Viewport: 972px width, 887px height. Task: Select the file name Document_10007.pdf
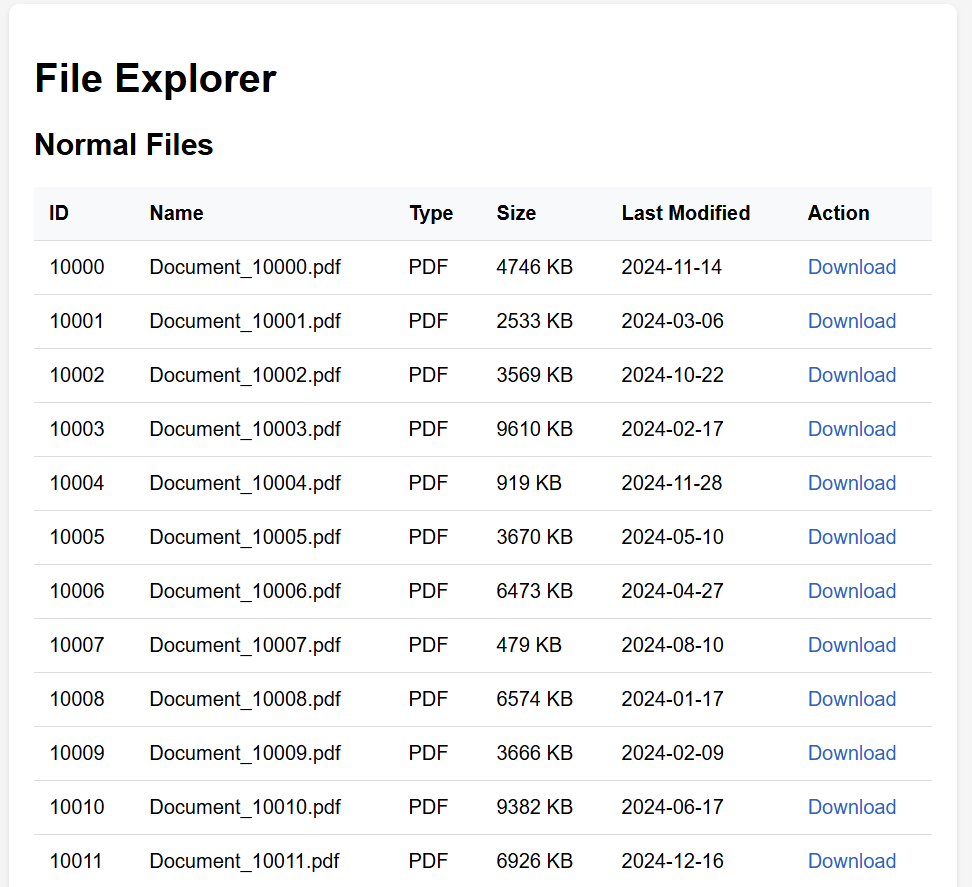pos(245,645)
